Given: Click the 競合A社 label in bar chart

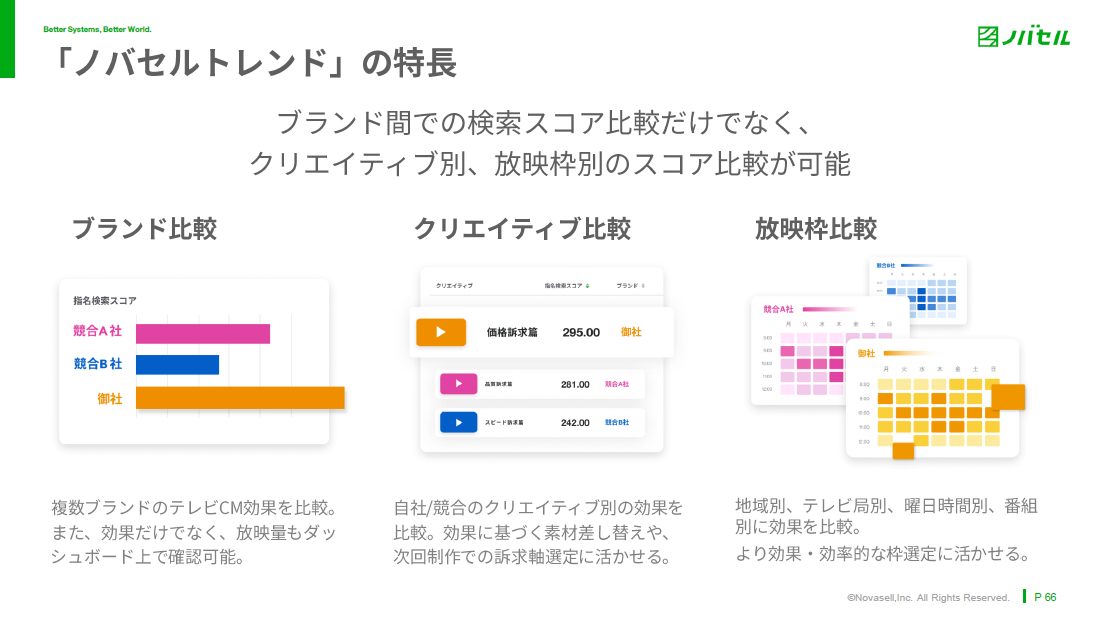Looking at the screenshot, I should click(x=98, y=331).
